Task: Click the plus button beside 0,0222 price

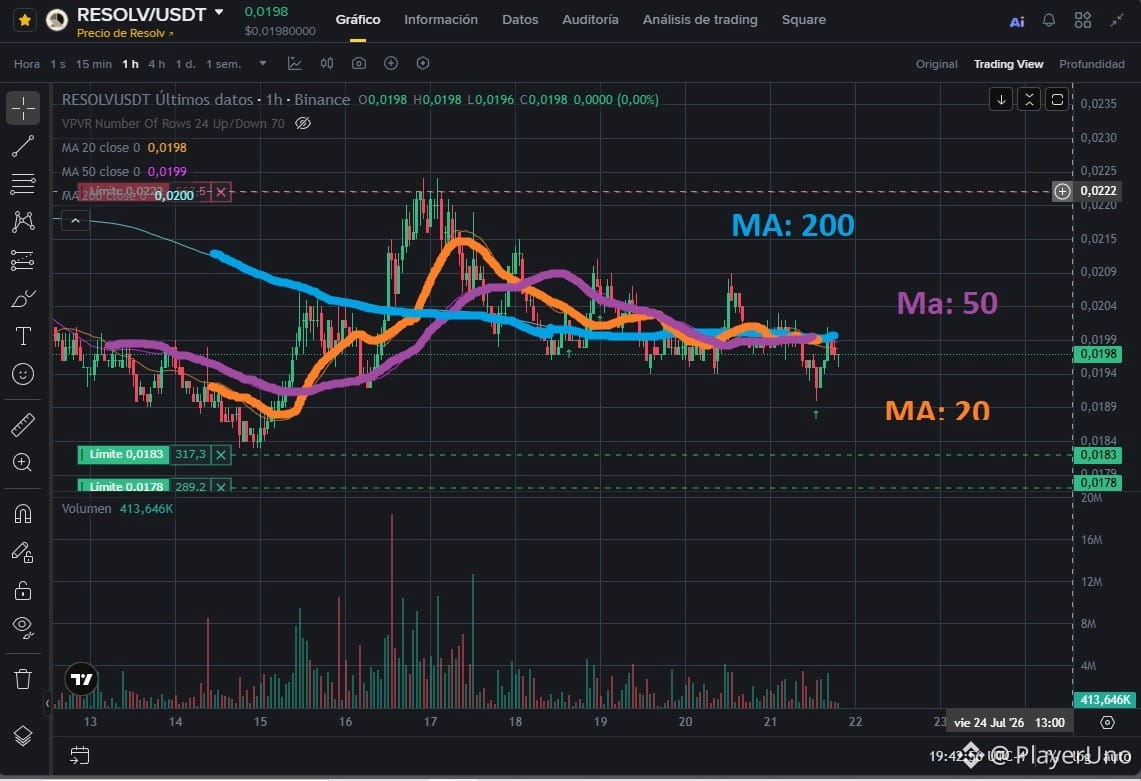Action: 1062,191
